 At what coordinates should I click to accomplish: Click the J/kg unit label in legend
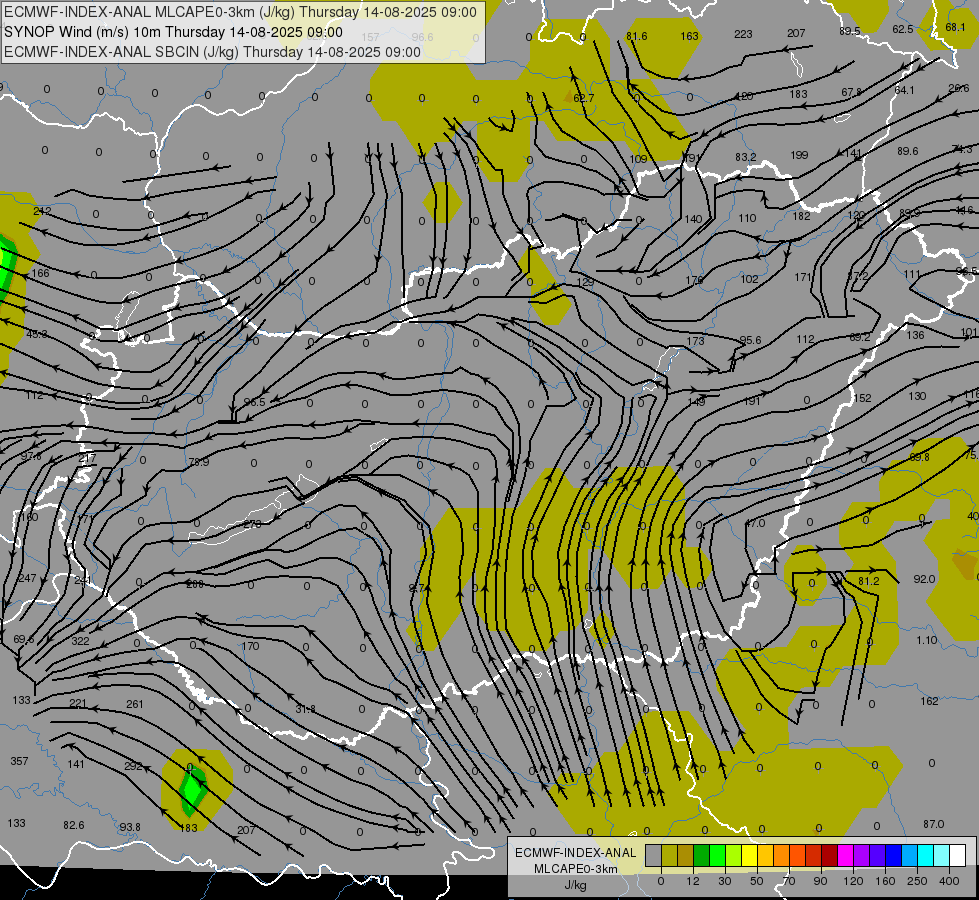point(576,885)
